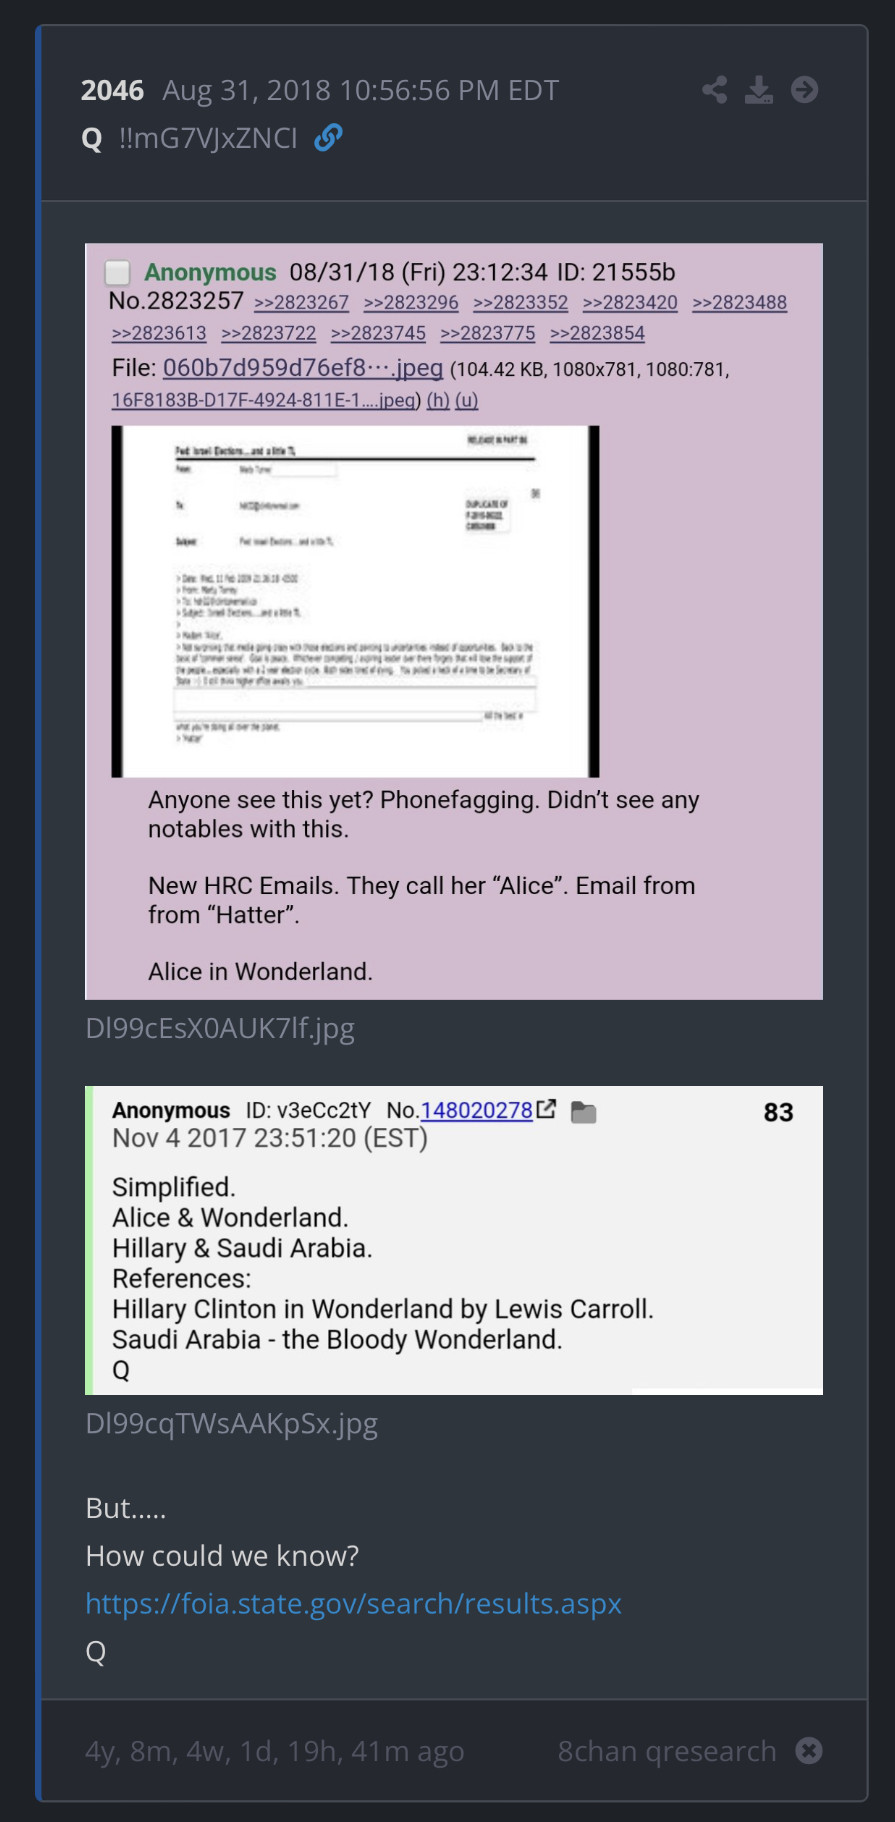Open reply link >>2823267

pos(301,302)
